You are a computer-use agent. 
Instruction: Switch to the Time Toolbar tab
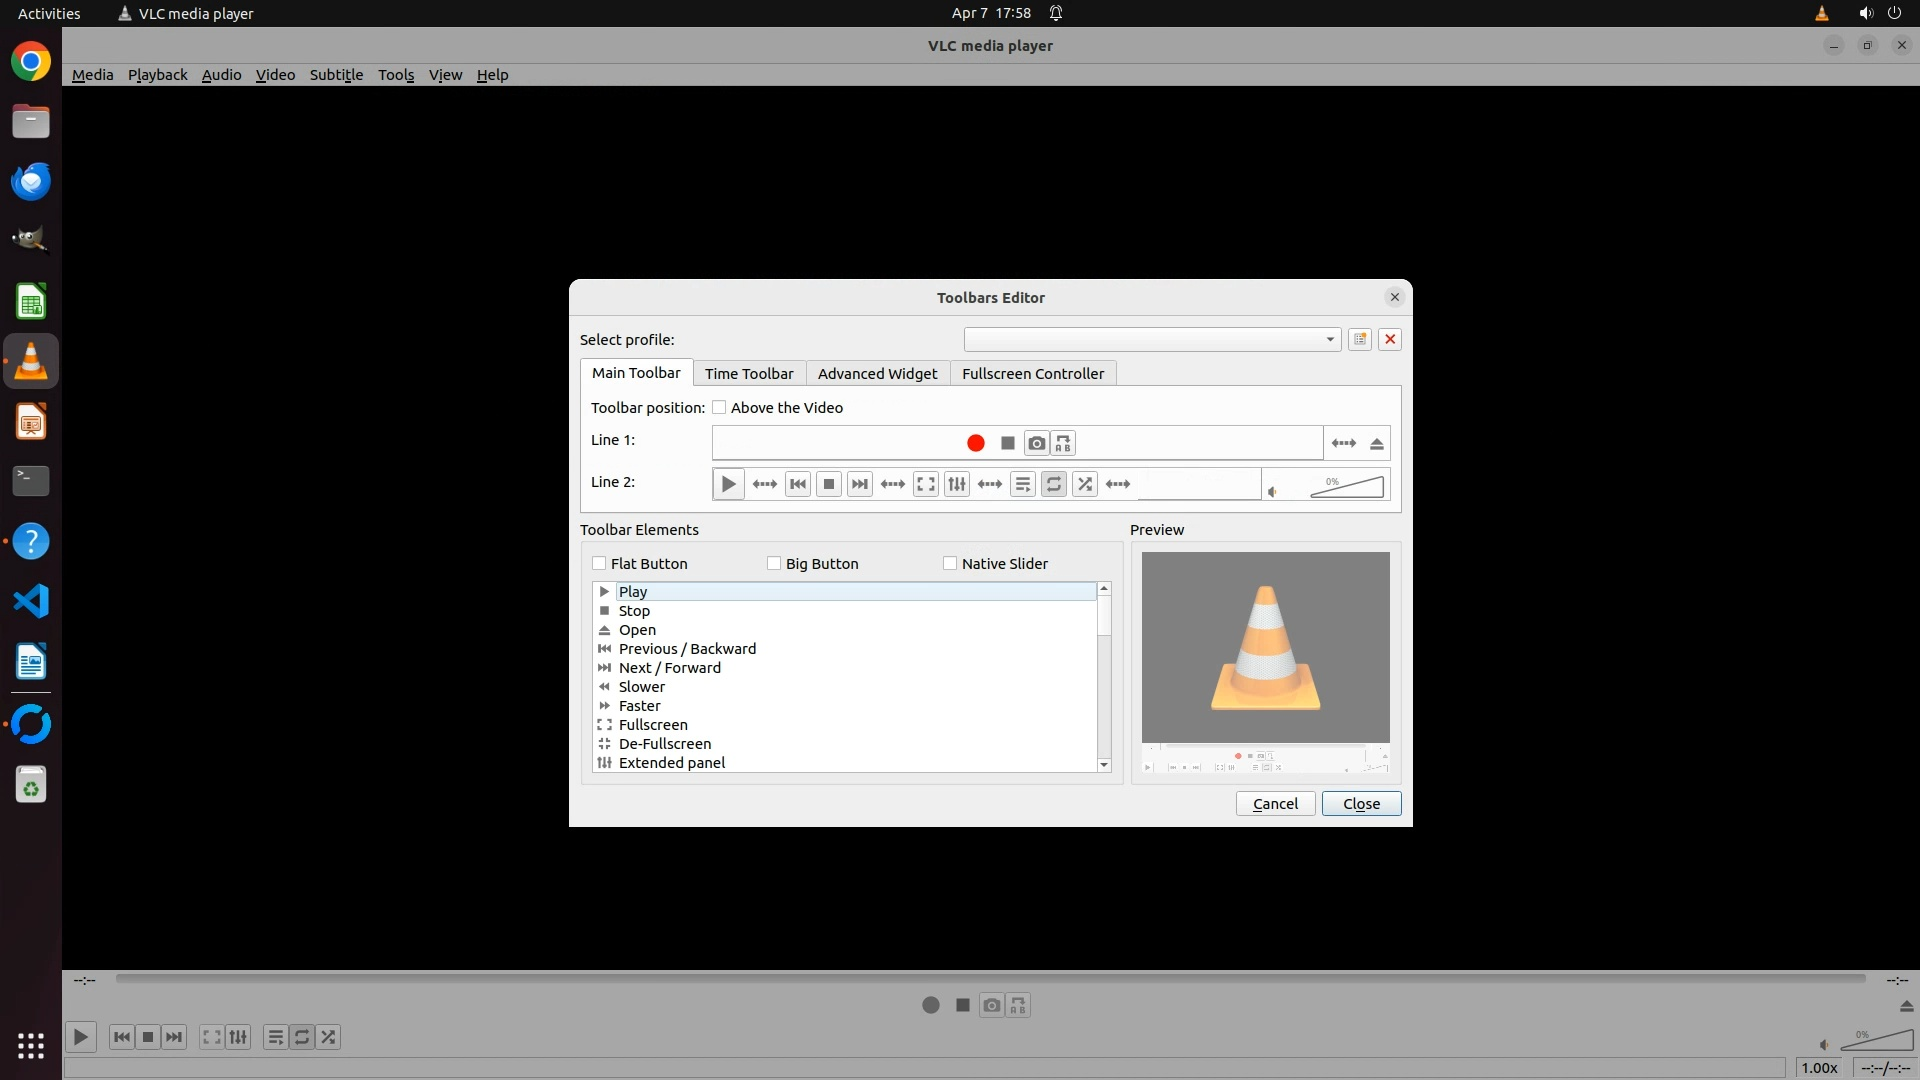748,373
